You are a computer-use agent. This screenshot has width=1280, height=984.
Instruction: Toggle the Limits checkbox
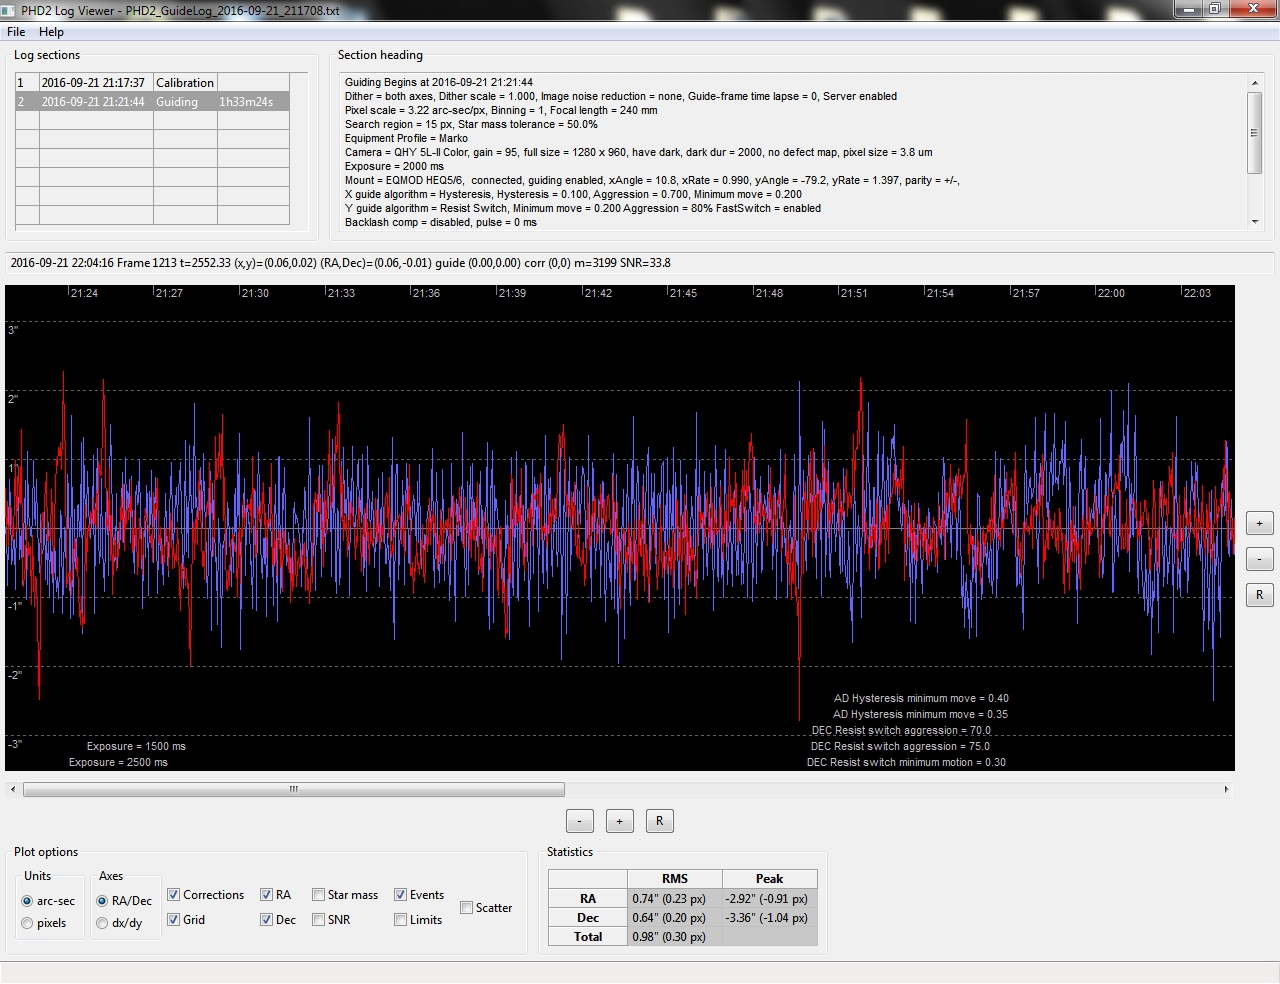tap(400, 920)
